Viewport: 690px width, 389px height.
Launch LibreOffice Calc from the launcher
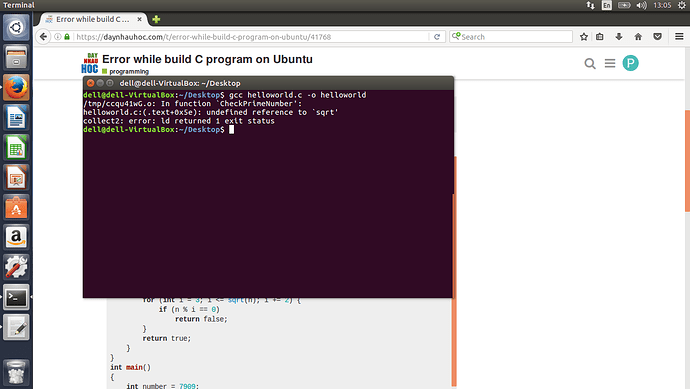[x=16, y=147]
